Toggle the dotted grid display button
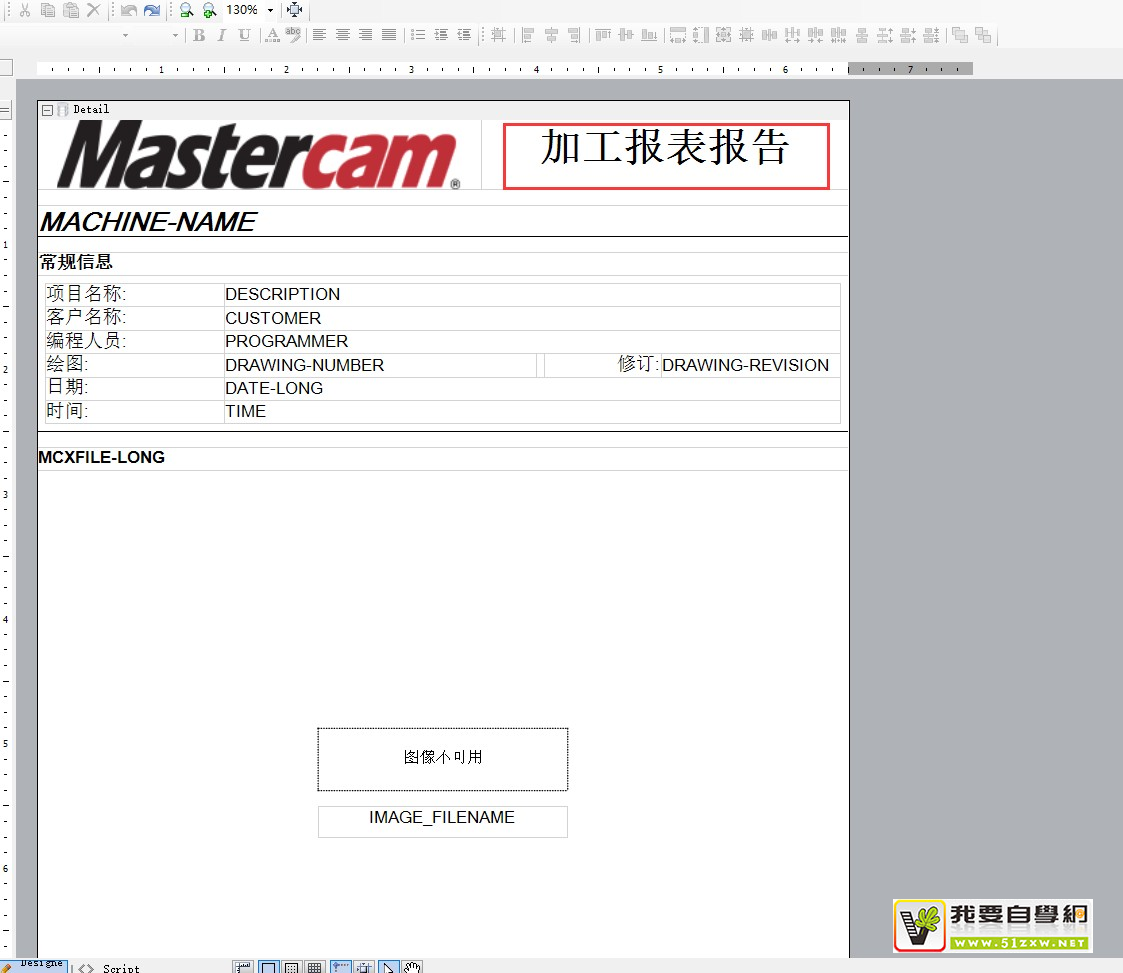 coord(291,967)
